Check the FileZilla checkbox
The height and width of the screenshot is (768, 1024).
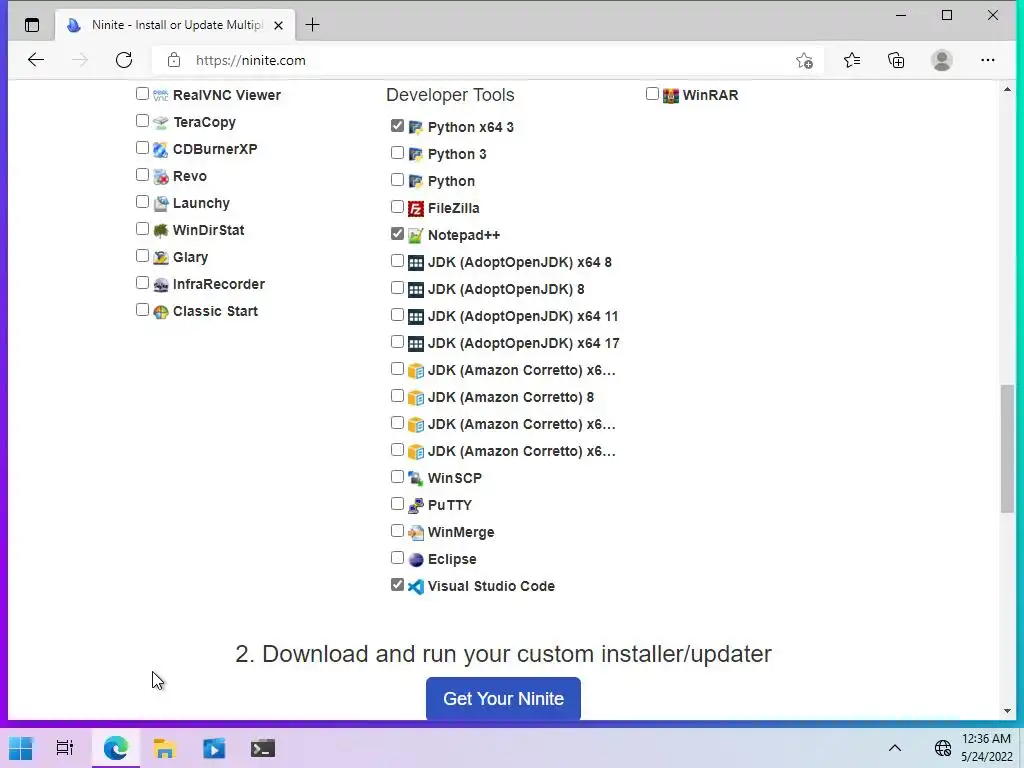(x=397, y=206)
